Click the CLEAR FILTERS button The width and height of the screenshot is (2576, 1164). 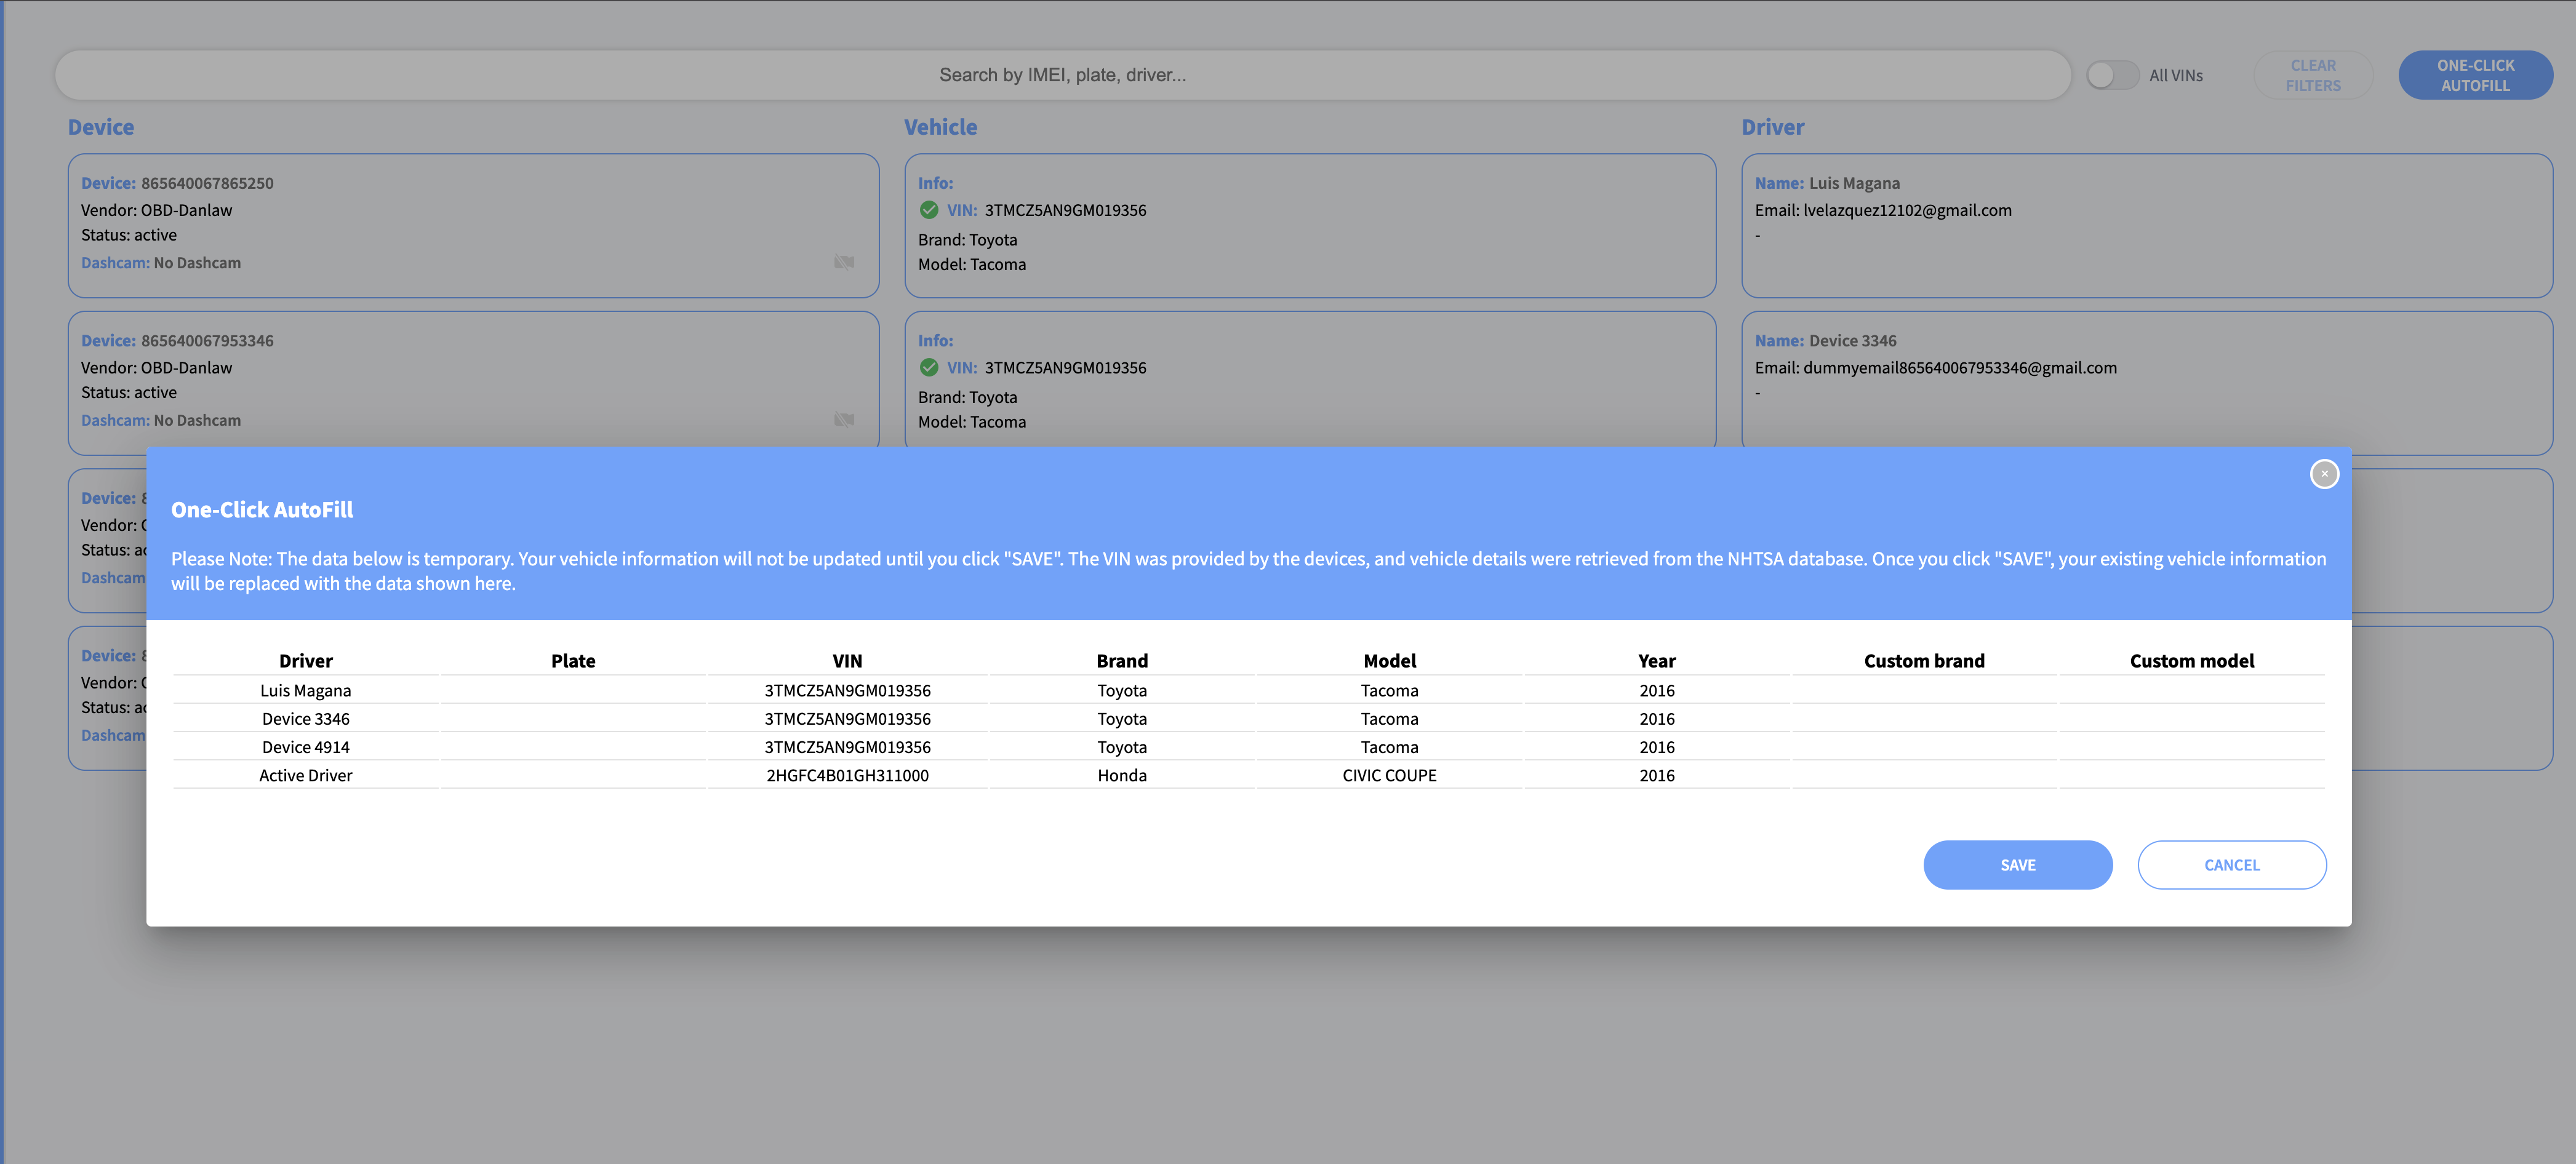2312,75
